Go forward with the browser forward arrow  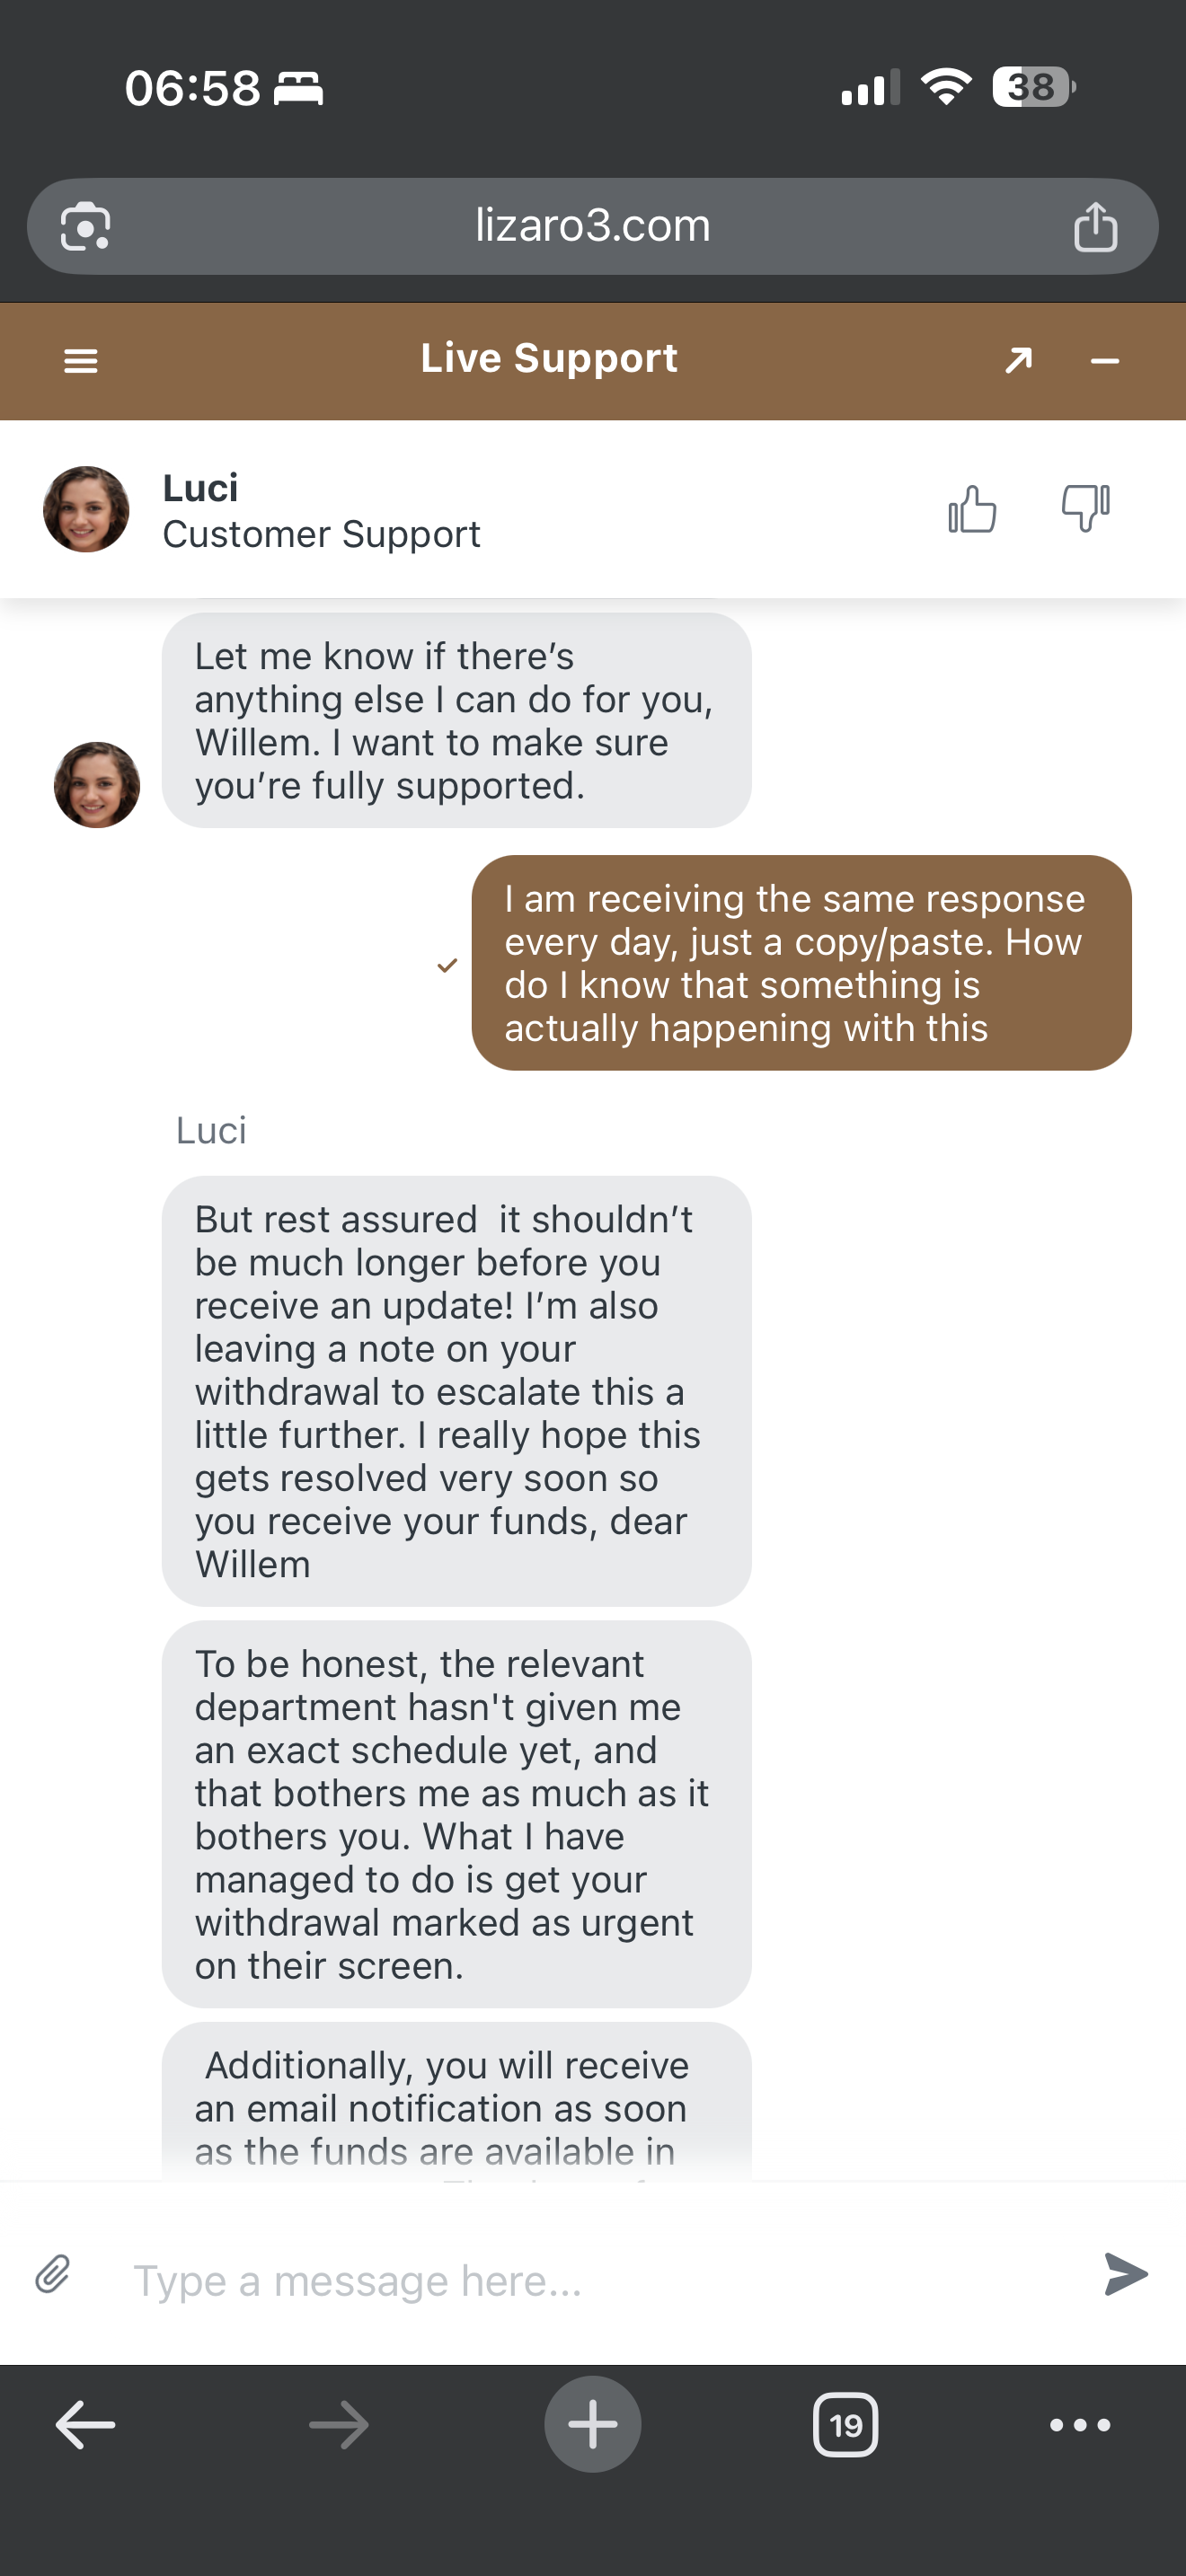339,2424
